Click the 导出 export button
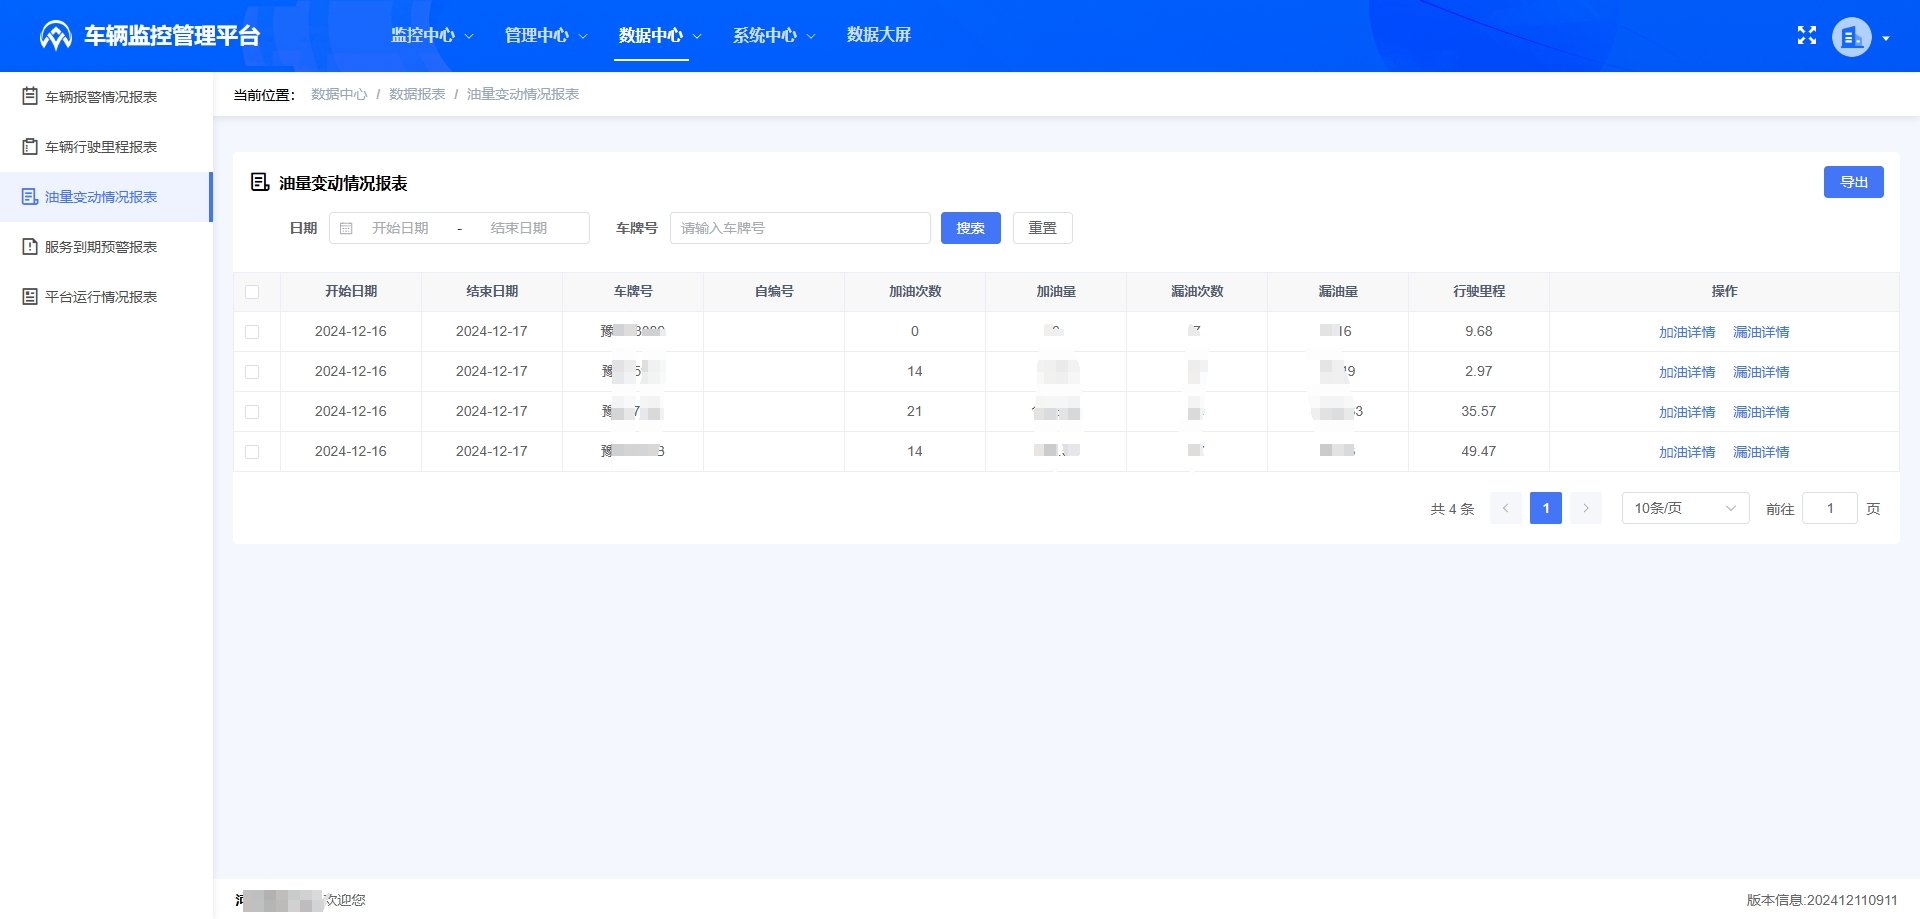This screenshot has height=919, width=1920. coord(1853,182)
